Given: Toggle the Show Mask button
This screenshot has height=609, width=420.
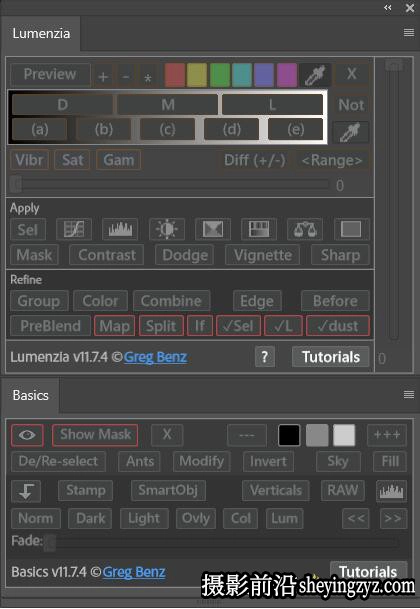Looking at the screenshot, I should click(95, 435).
